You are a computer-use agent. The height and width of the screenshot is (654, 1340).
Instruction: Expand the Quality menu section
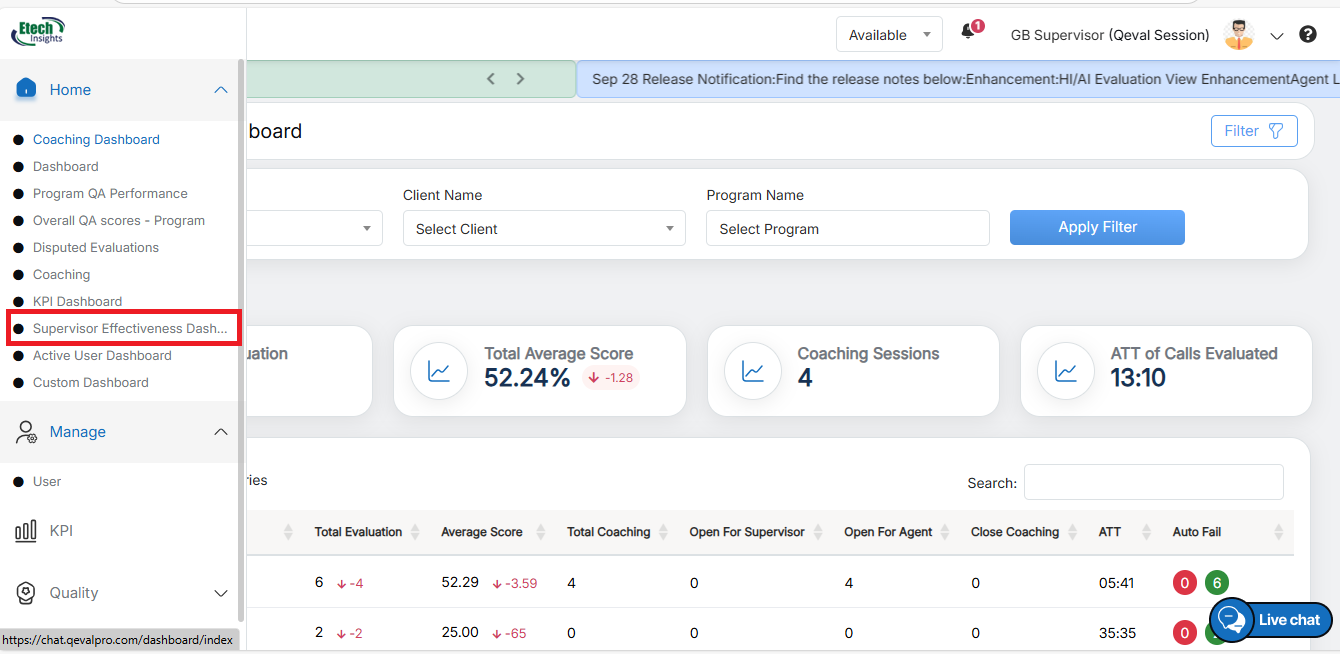tap(221, 593)
